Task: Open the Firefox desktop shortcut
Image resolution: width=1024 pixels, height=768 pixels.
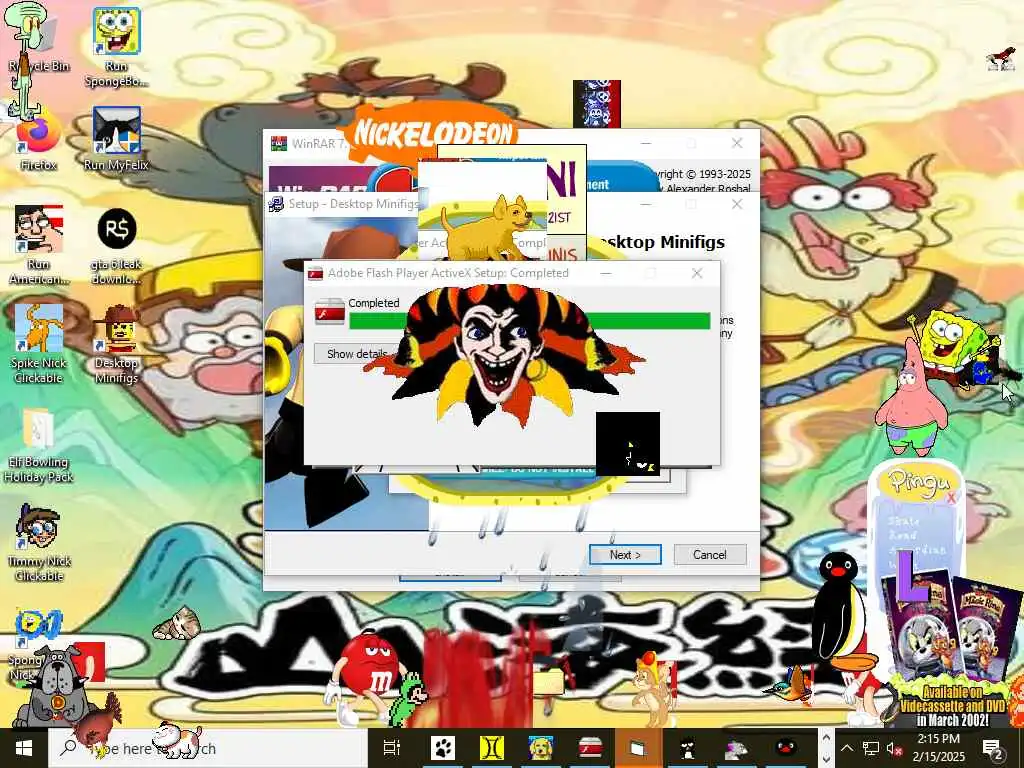Action: click(x=38, y=142)
